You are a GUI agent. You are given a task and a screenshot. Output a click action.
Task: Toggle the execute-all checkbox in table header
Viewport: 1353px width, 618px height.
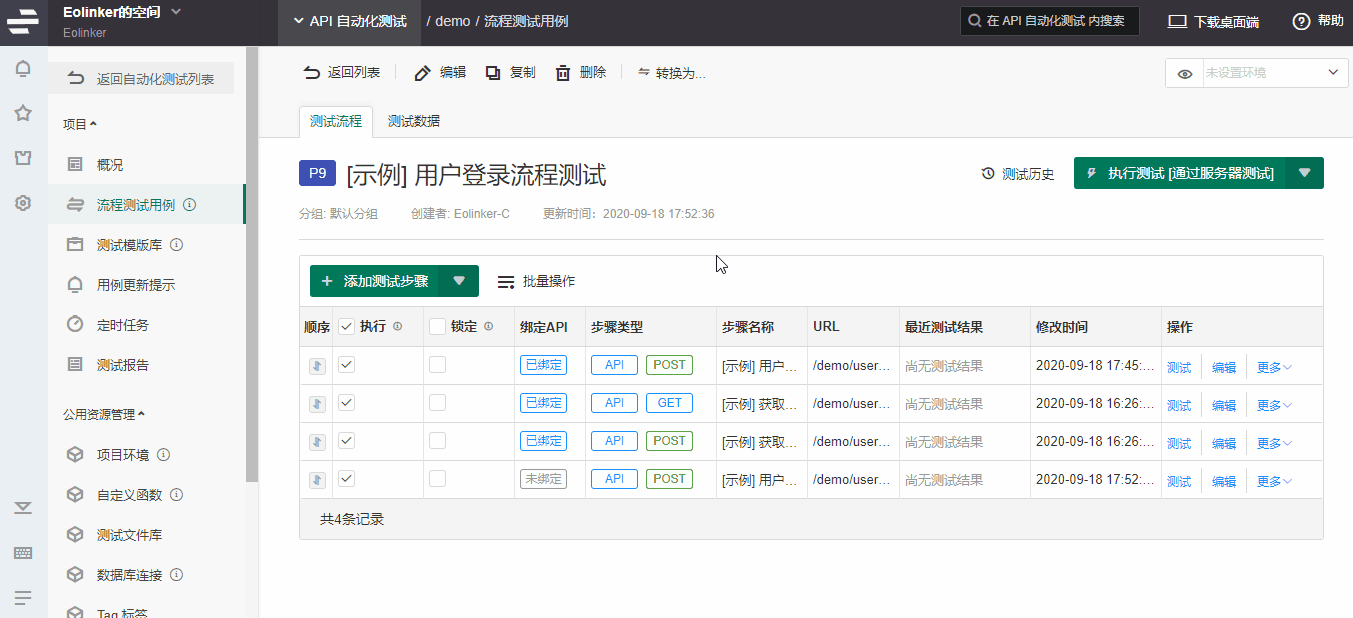click(346, 327)
